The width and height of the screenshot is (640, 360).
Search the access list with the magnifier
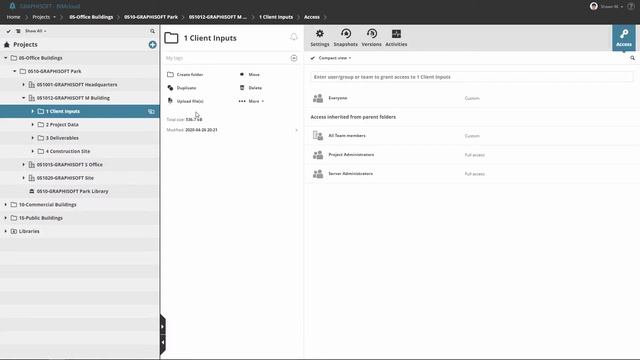click(632, 58)
